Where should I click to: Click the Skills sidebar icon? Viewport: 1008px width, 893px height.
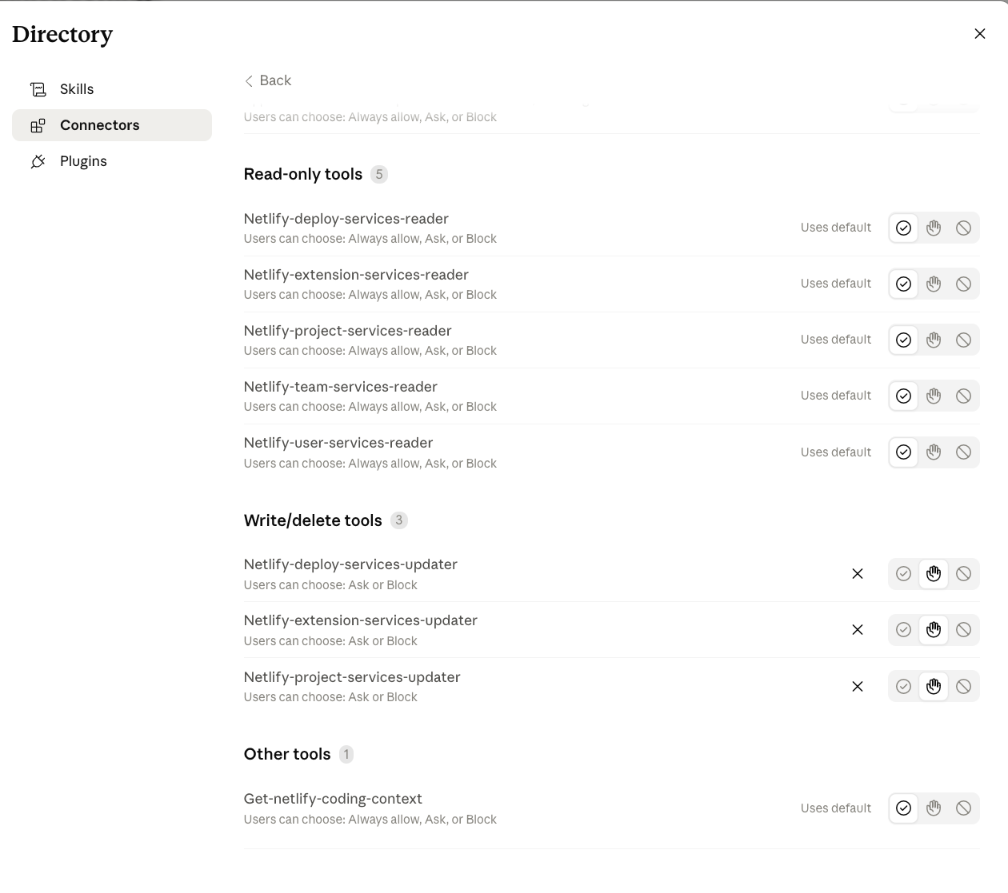pos(38,89)
